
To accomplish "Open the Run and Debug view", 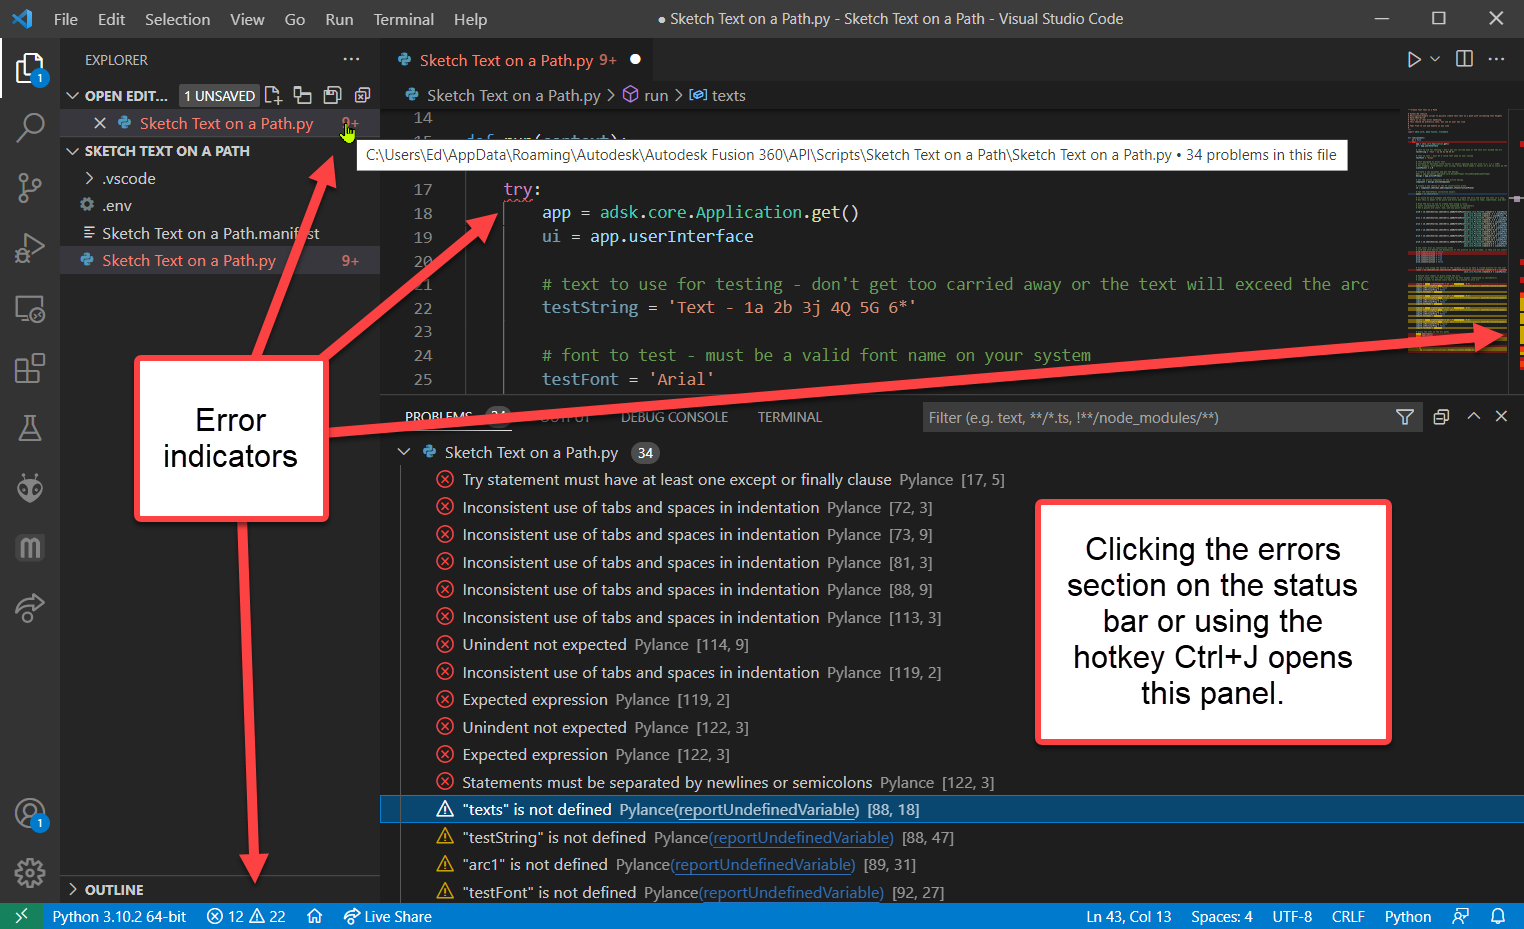I will (x=30, y=248).
